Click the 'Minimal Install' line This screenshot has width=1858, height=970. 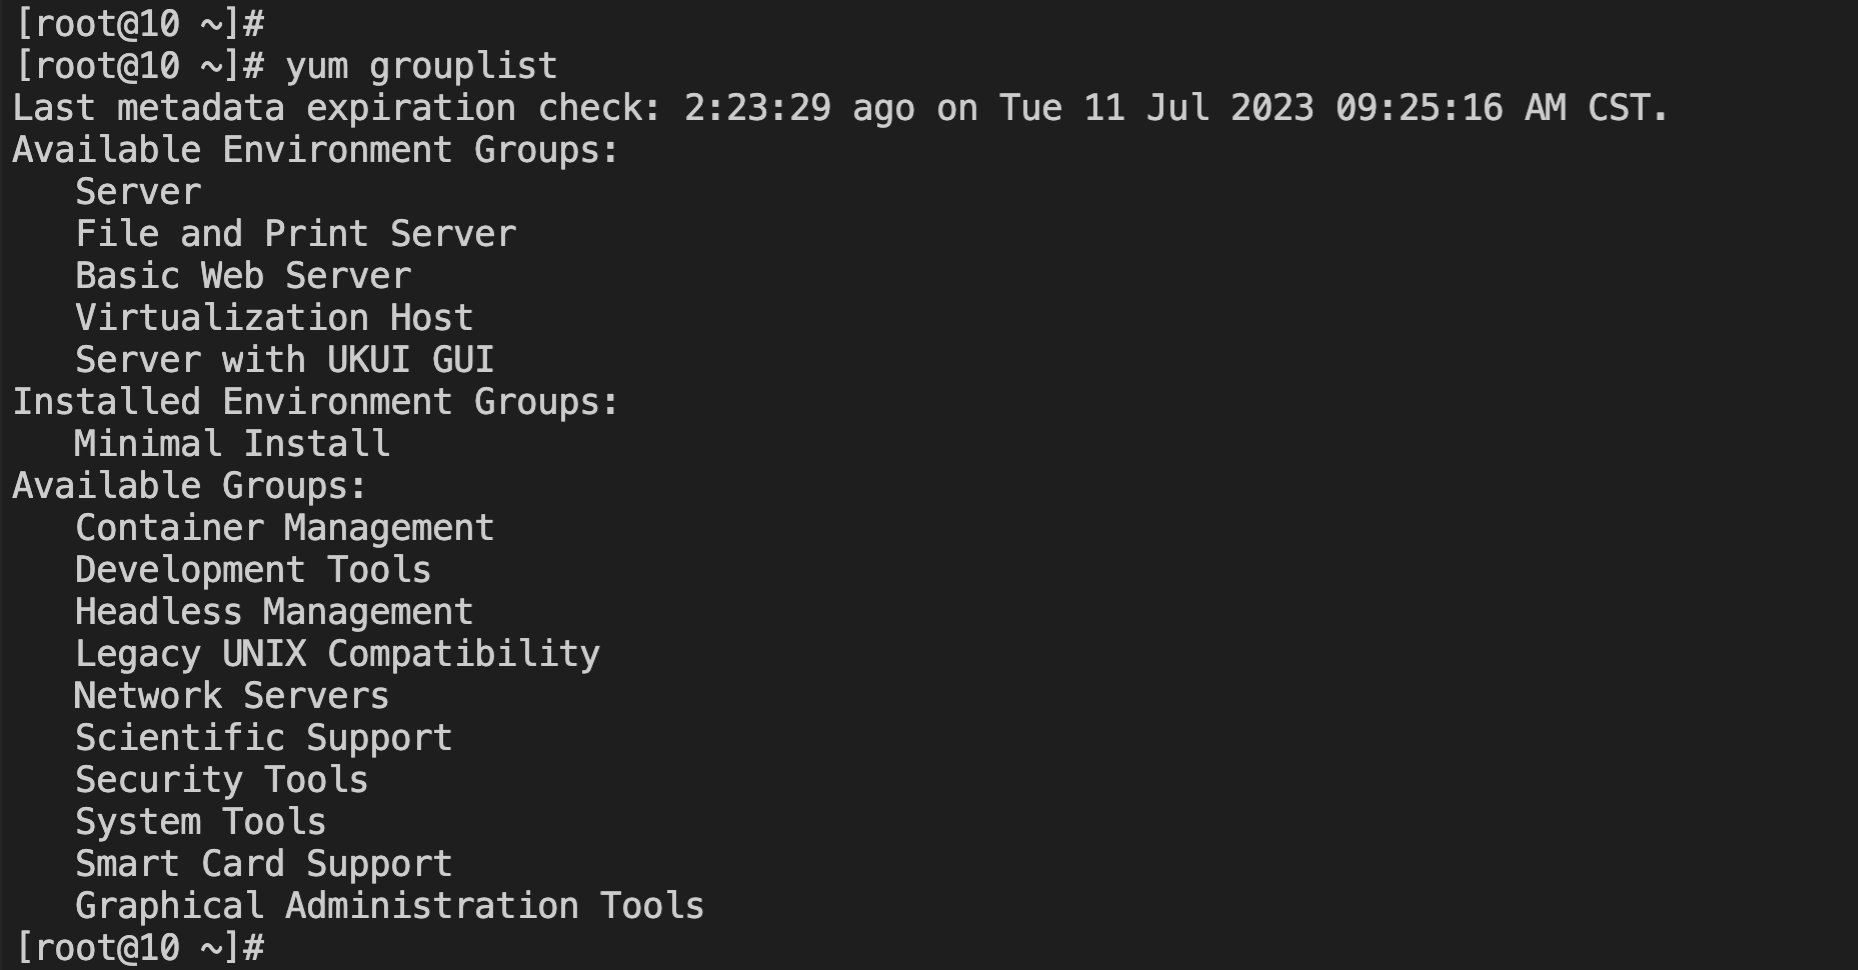point(232,444)
